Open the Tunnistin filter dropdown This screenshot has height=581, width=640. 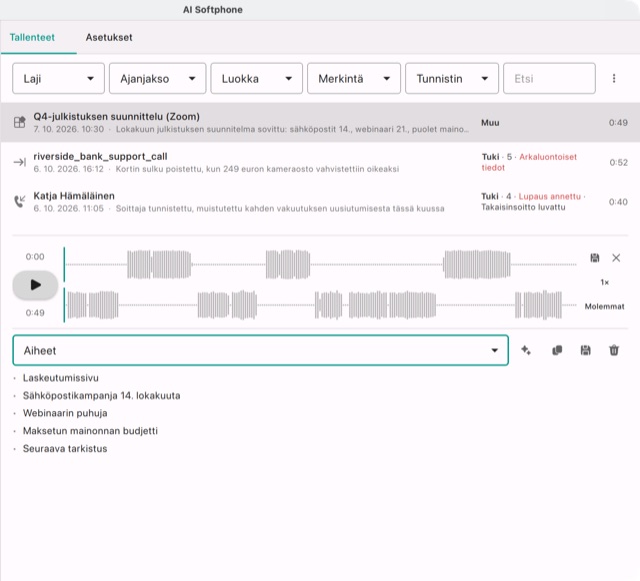[x=452, y=78]
